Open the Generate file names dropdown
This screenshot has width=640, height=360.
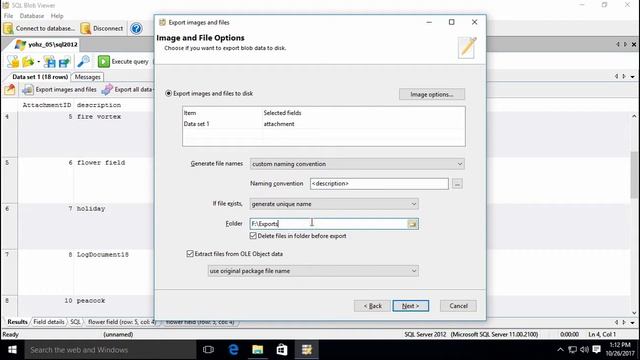(357, 164)
